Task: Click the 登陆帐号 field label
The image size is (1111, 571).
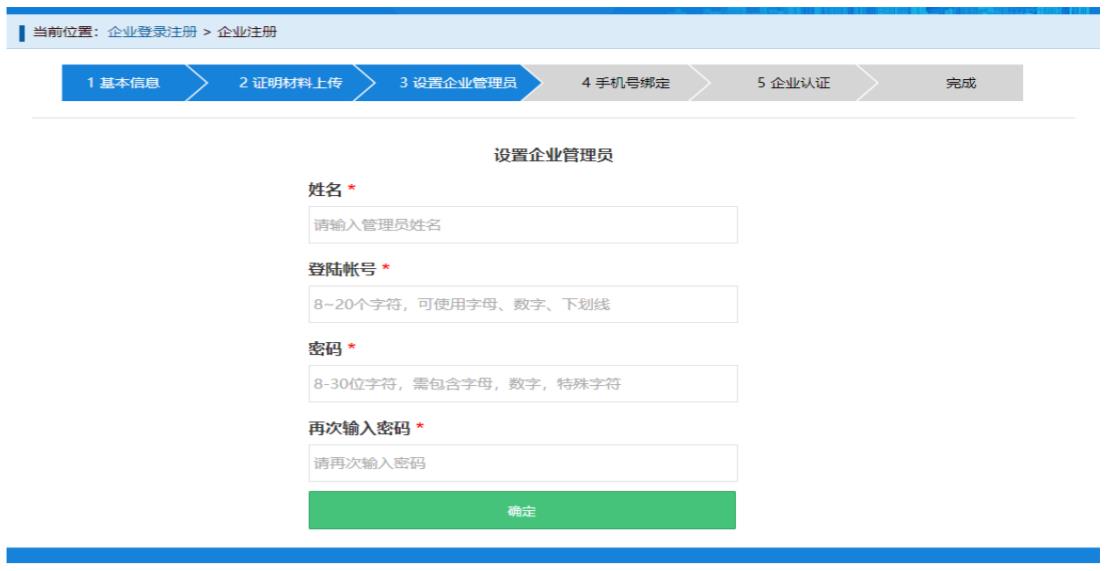Action: (x=342, y=269)
